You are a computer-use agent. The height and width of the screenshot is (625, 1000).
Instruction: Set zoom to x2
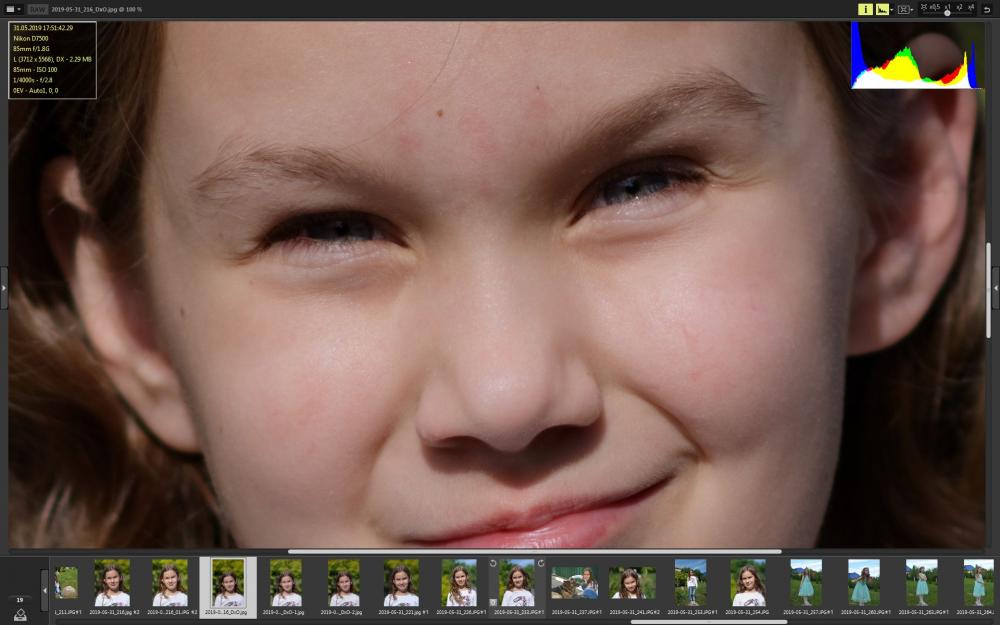click(959, 7)
